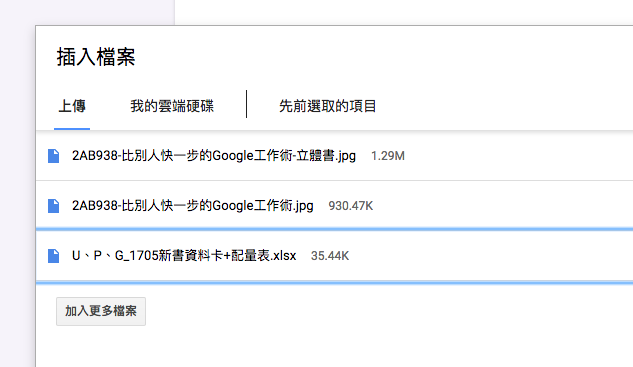The height and width of the screenshot is (367, 633).
Task: Click file icon beside 立體書.jpg row
Action: 53,156
